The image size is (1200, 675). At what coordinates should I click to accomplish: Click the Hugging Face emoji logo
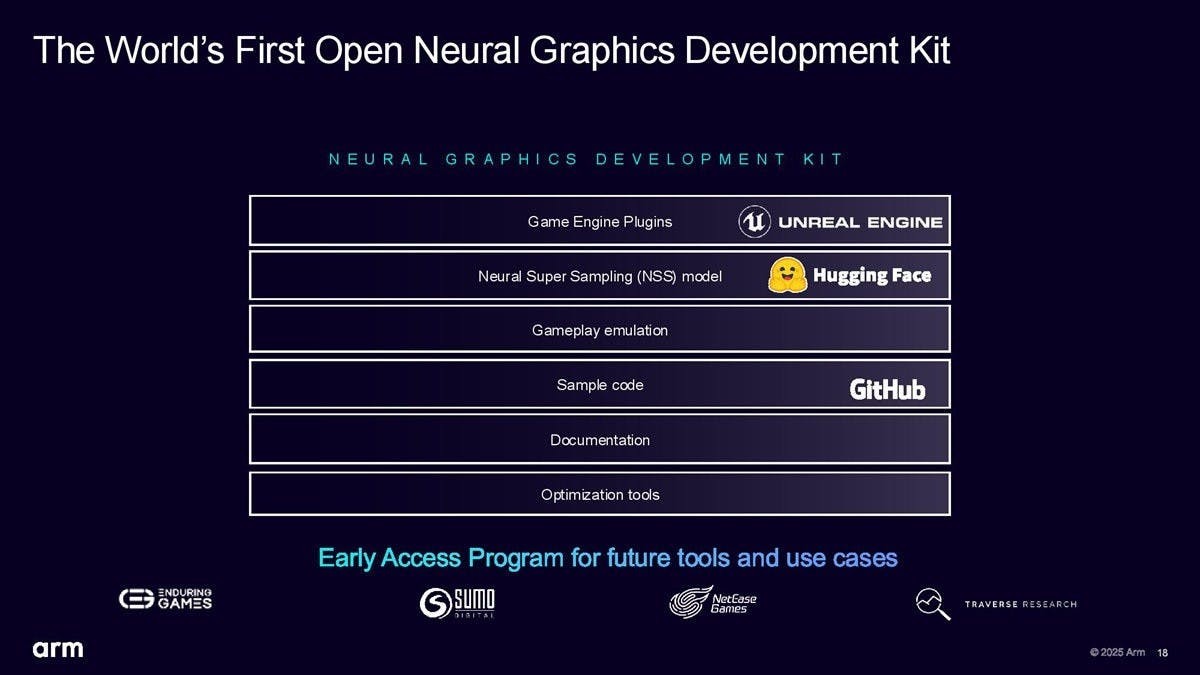click(787, 276)
